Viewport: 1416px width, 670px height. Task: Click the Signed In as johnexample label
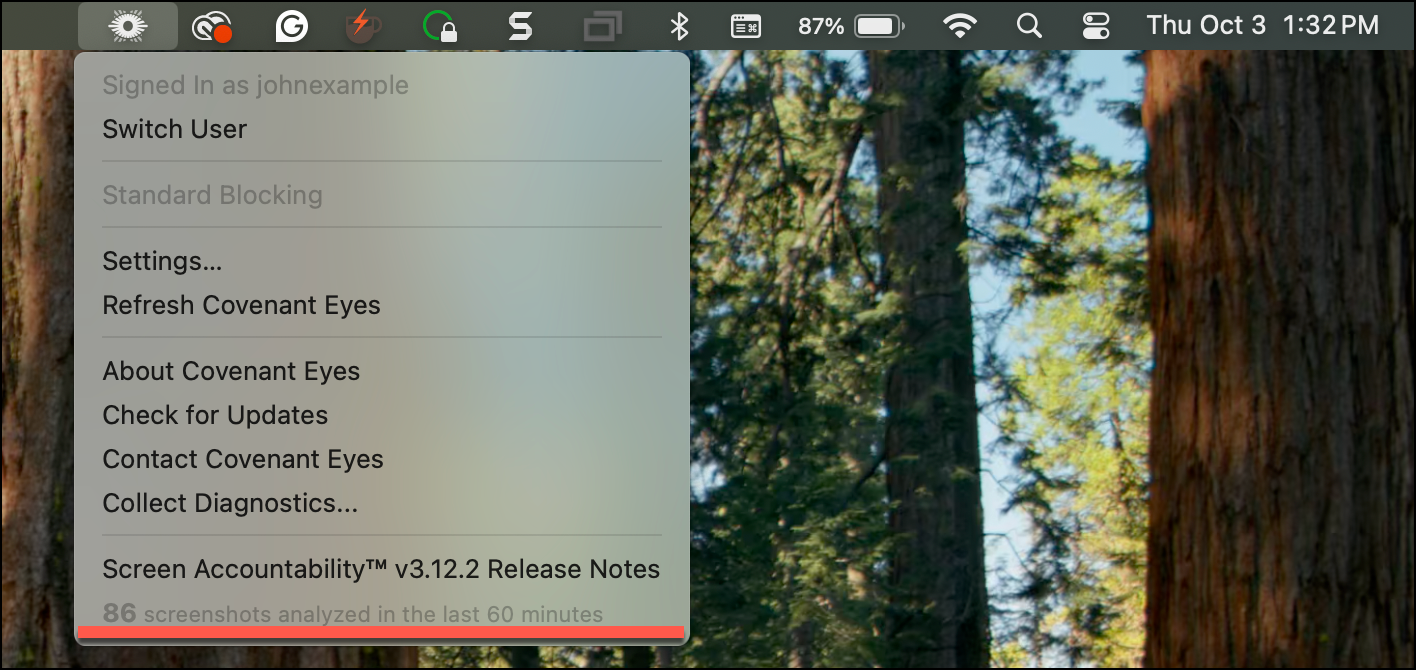click(255, 85)
